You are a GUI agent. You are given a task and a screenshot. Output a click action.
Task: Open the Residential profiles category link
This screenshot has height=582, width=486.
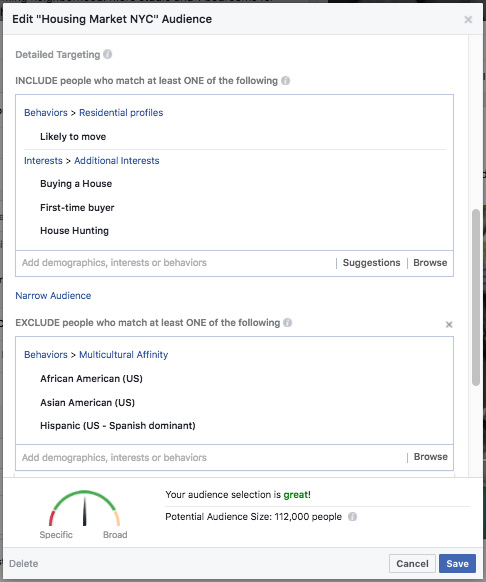click(x=121, y=112)
